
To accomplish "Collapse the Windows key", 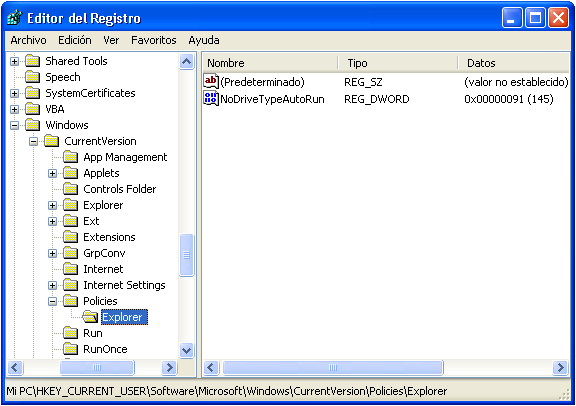I will [14, 125].
